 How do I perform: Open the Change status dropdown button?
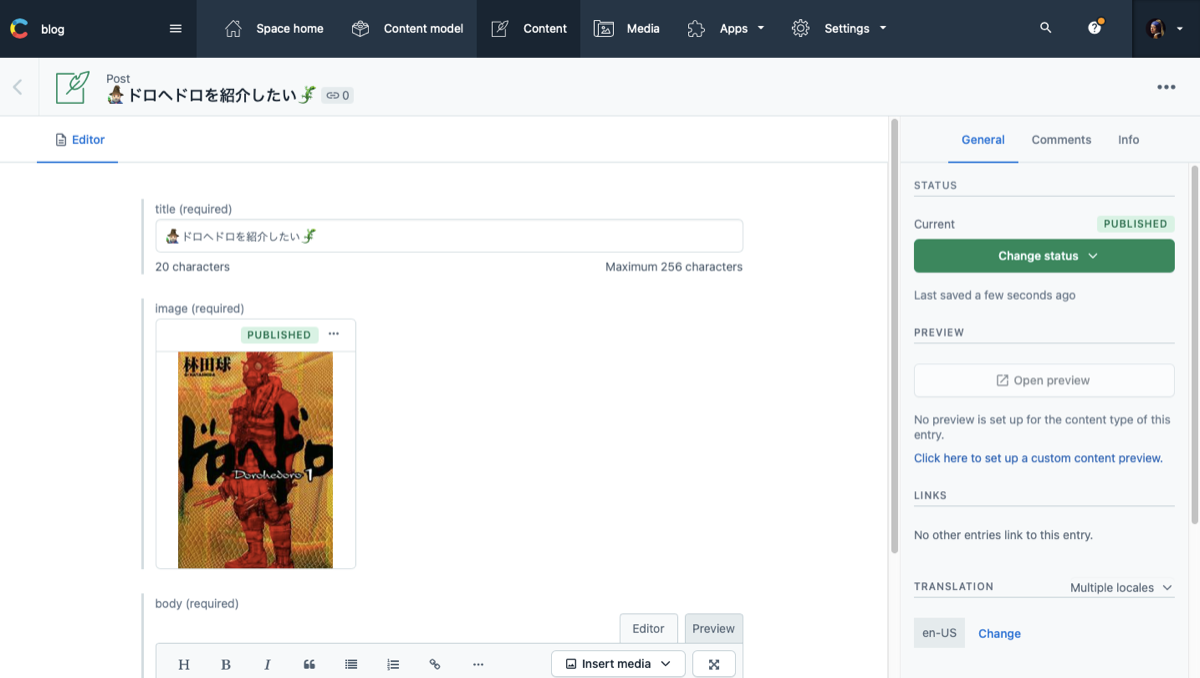pyautogui.click(x=1044, y=256)
